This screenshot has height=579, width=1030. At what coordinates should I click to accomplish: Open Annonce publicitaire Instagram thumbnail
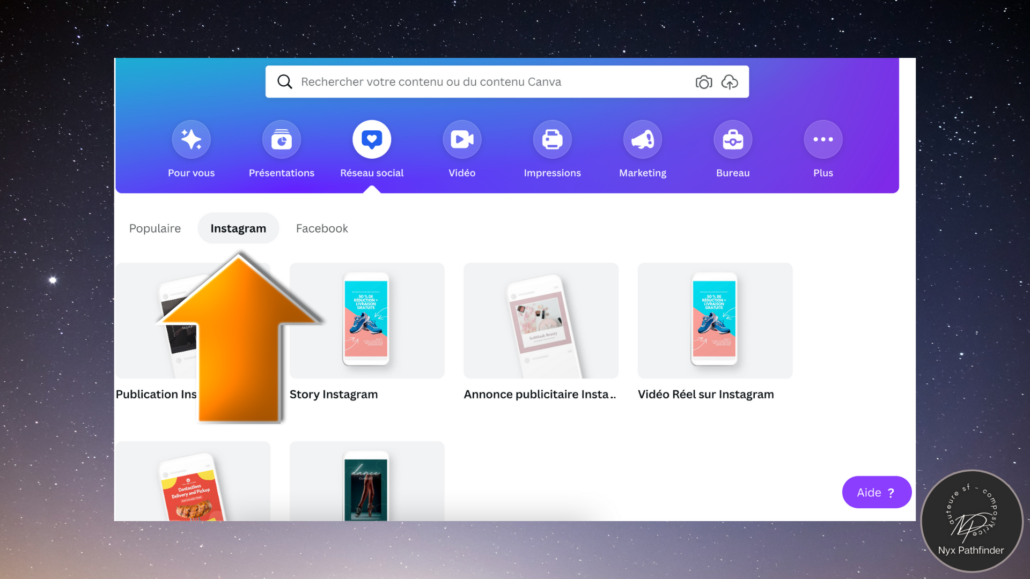(x=541, y=321)
